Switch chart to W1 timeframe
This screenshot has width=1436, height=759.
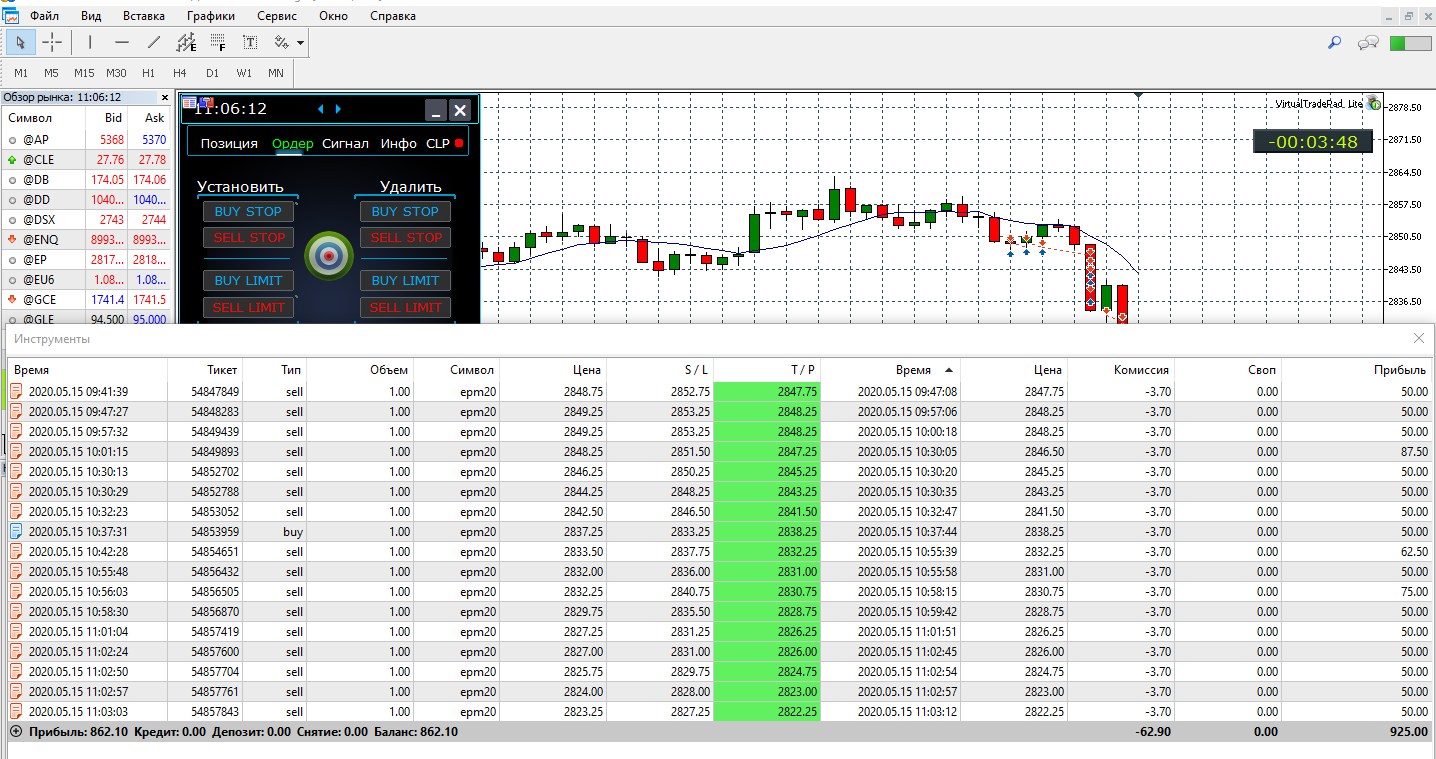click(244, 73)
